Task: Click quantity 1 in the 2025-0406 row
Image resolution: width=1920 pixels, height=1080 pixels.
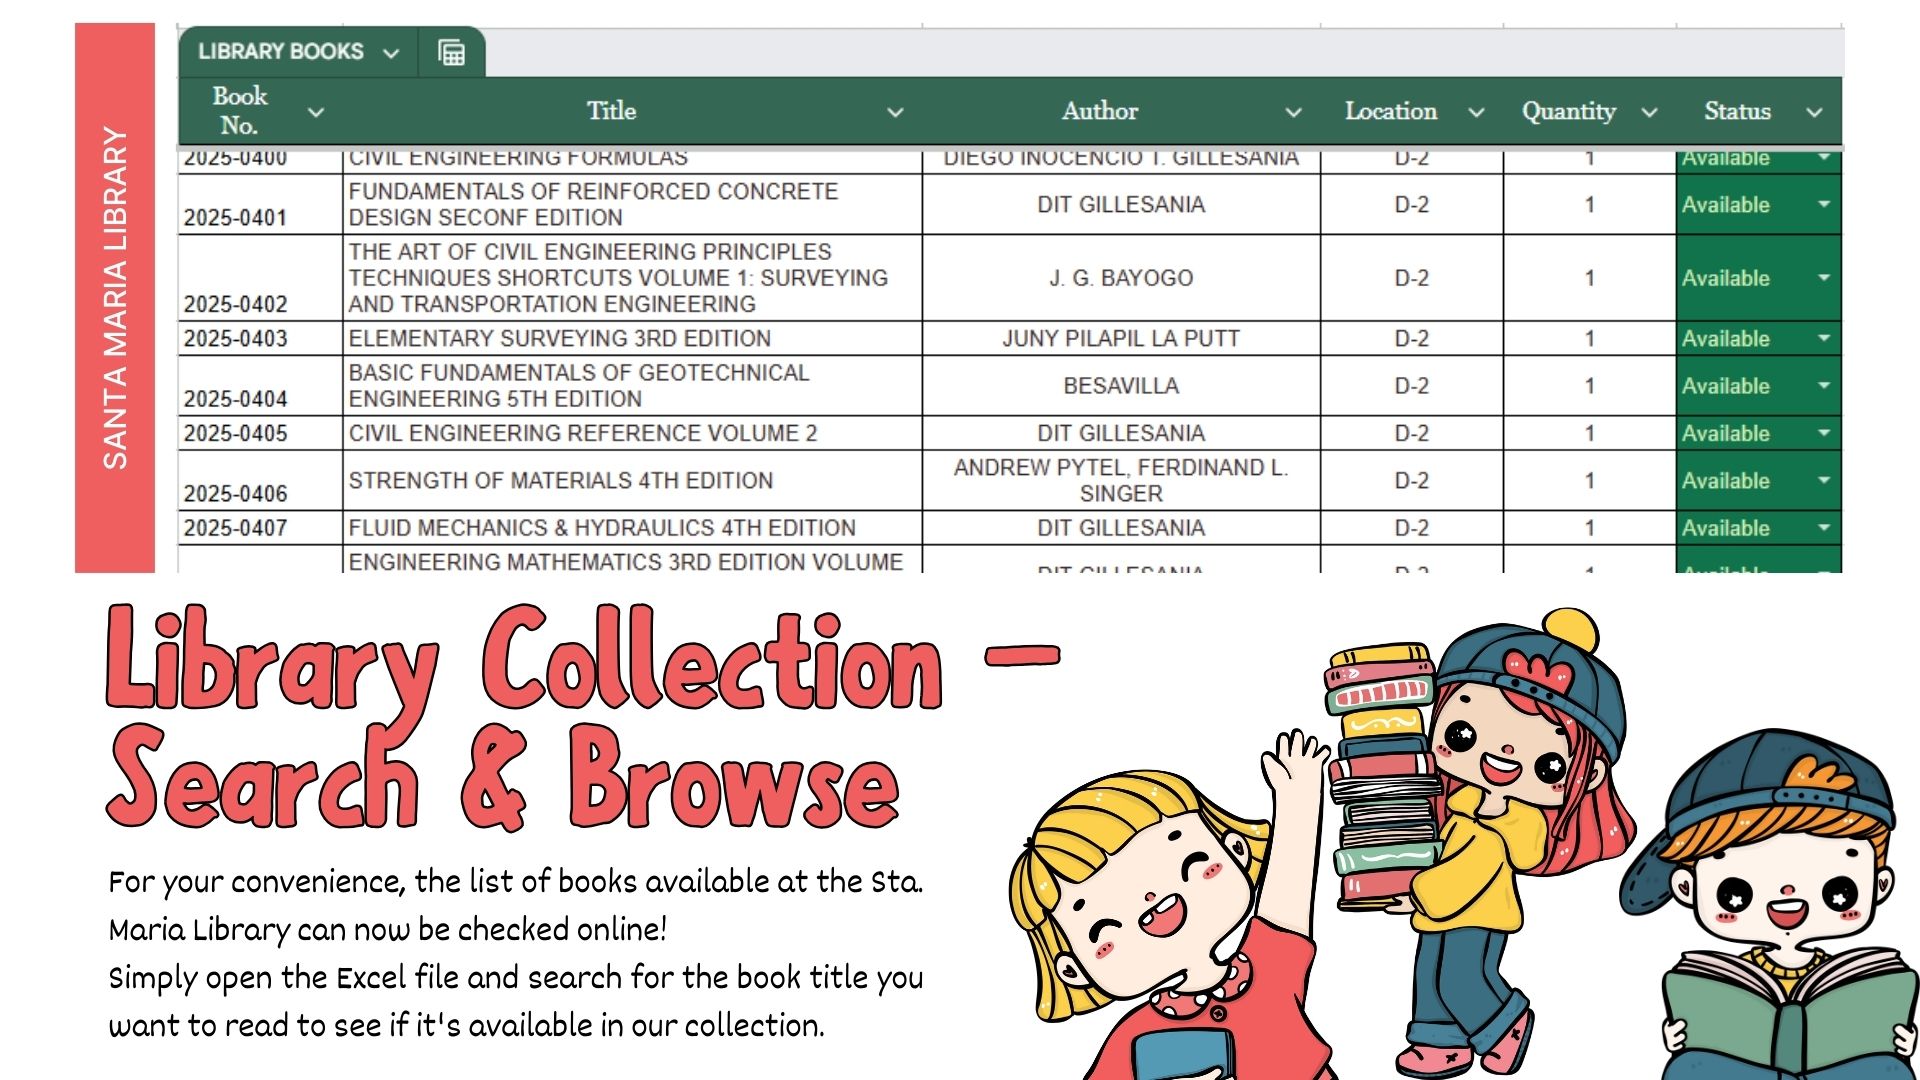Action: (x=1589, y=480)
